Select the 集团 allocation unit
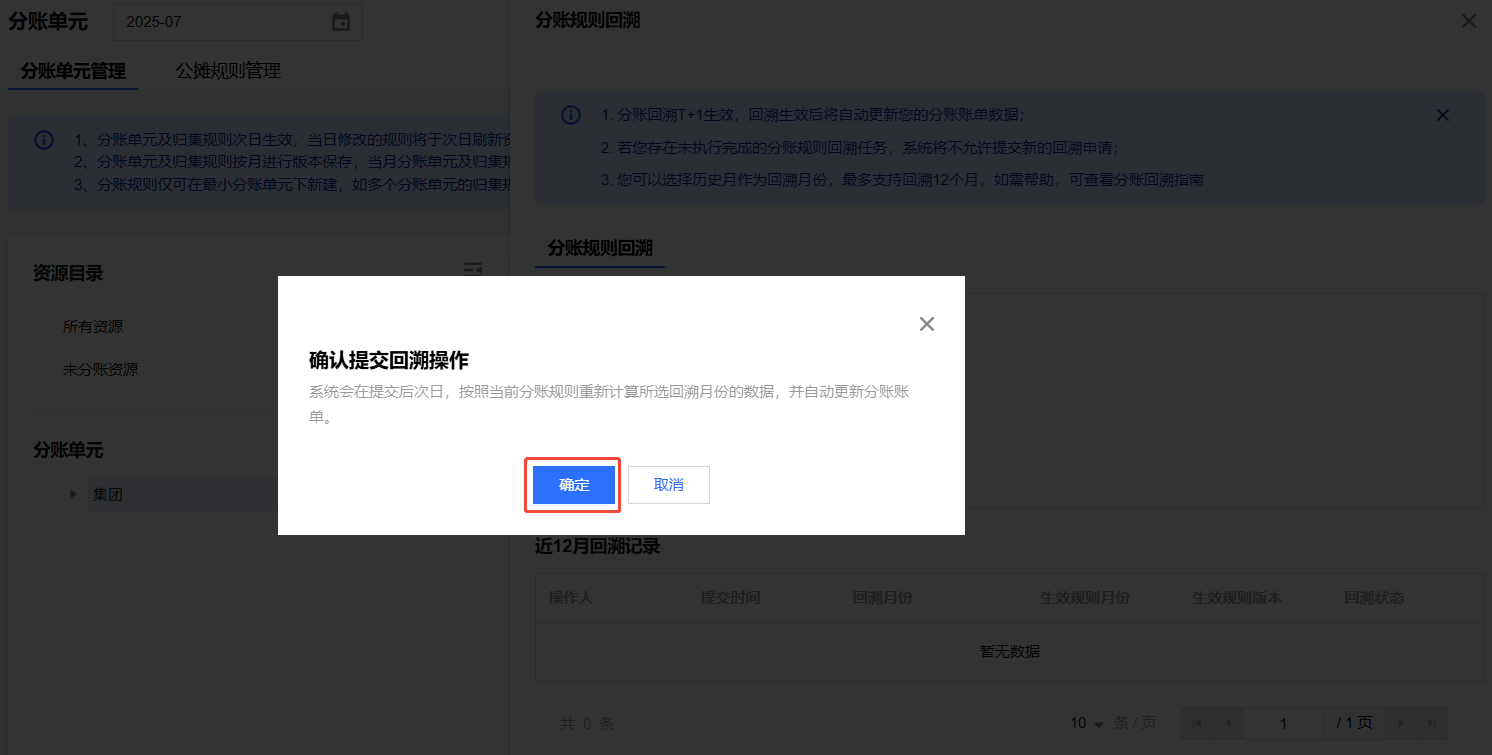Viewport: 1492px width, 755px height. click(x=108, y=494)
